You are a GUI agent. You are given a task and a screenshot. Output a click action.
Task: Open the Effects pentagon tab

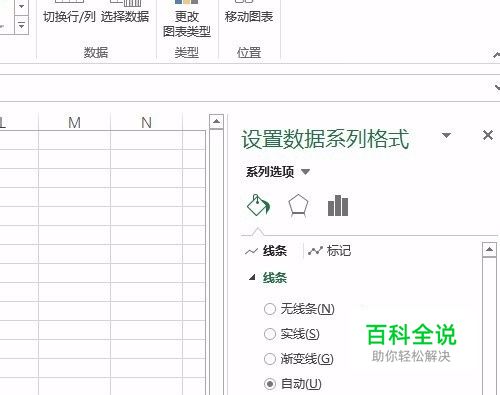click(x=298, y=205)
